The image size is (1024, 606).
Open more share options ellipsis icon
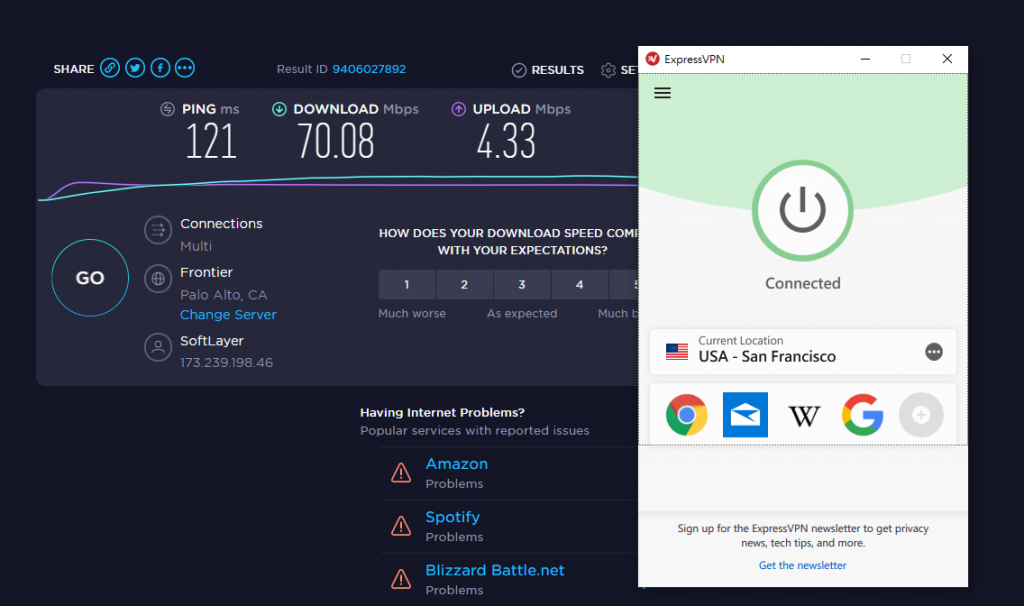click(185, 68)
